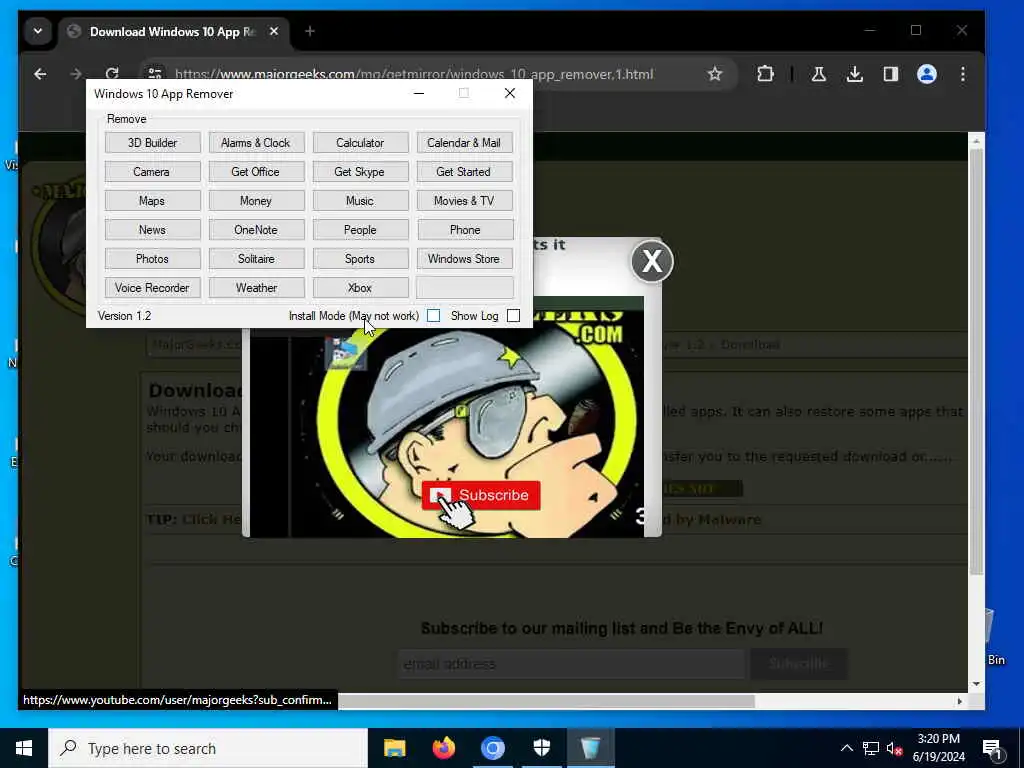Remove the Money app
1024x768 pixels.
tap(256, 200)
